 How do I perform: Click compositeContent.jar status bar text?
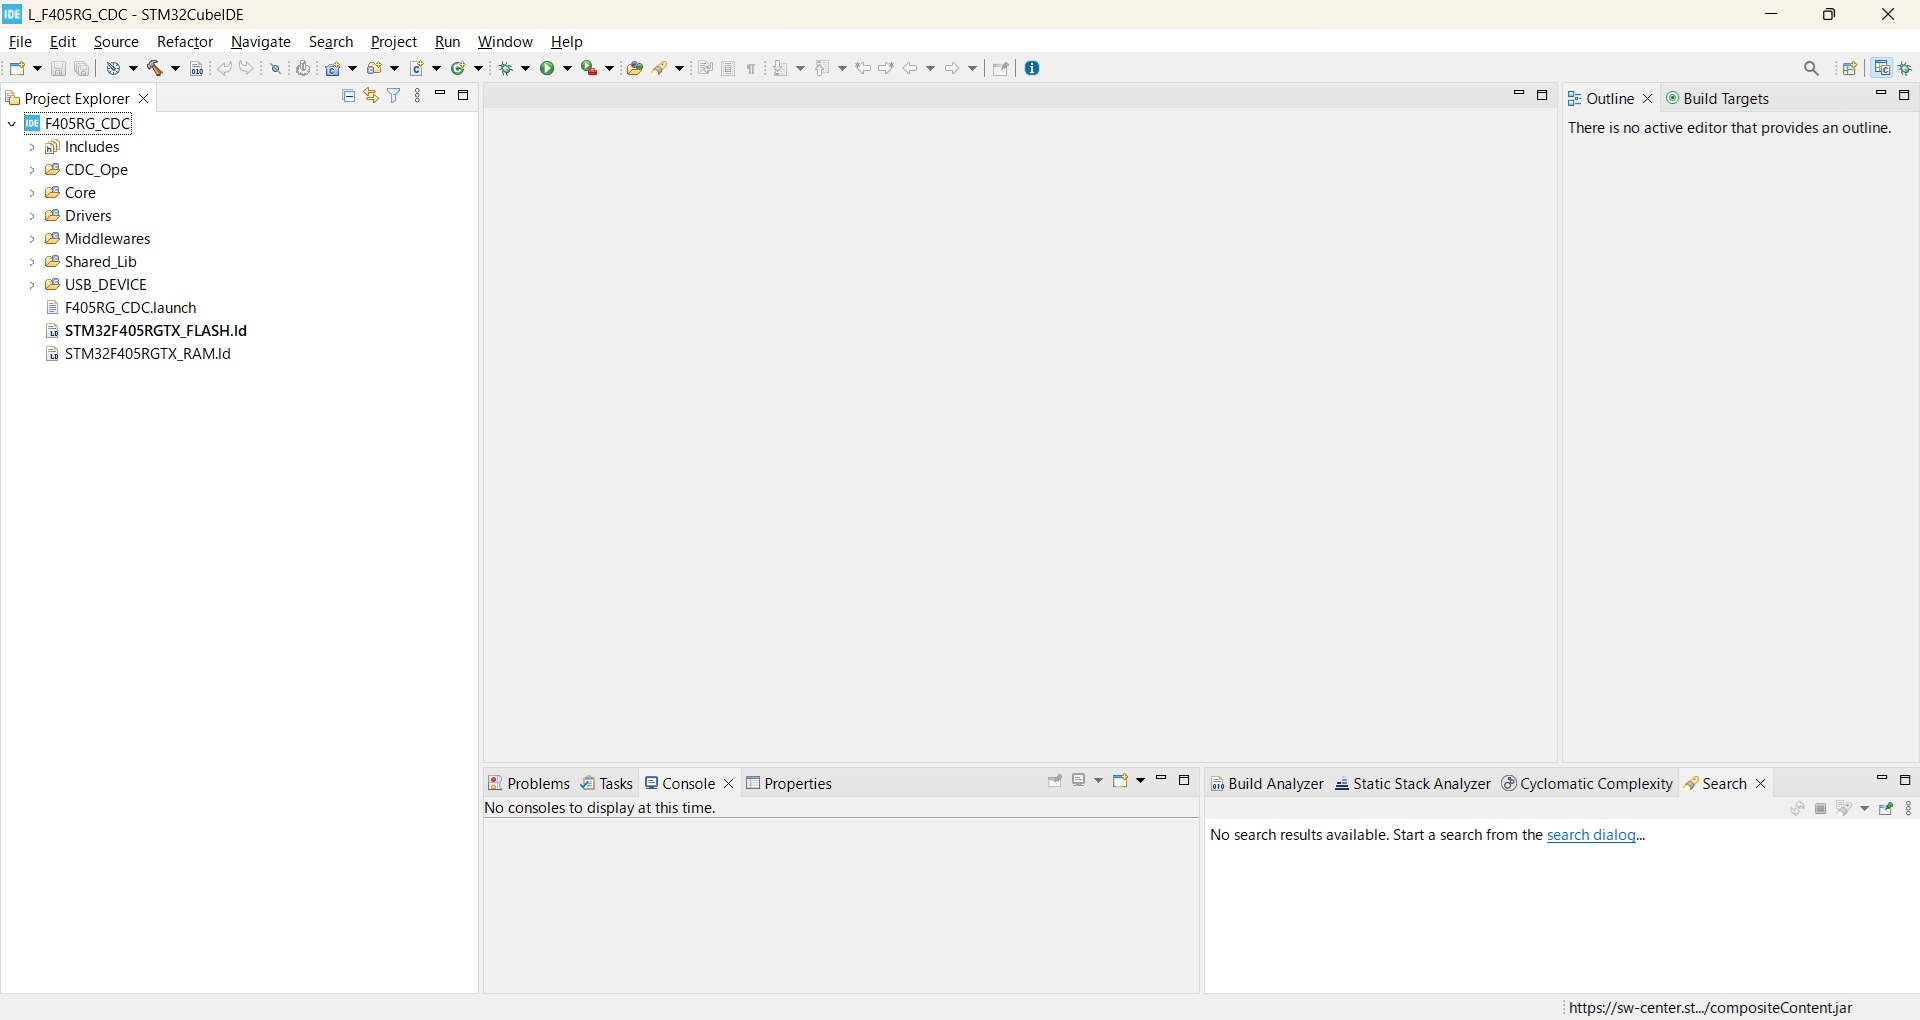click(1711, 1008)
